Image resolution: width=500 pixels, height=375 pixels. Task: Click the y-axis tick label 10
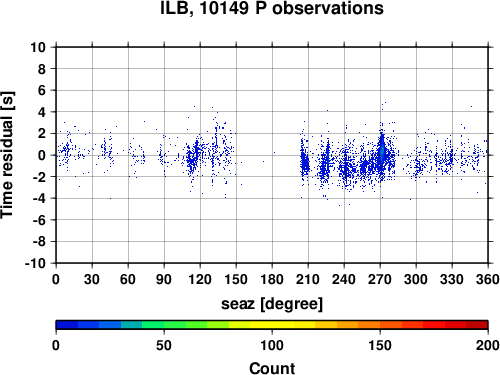pyautogui.click(x=38, y=47)
